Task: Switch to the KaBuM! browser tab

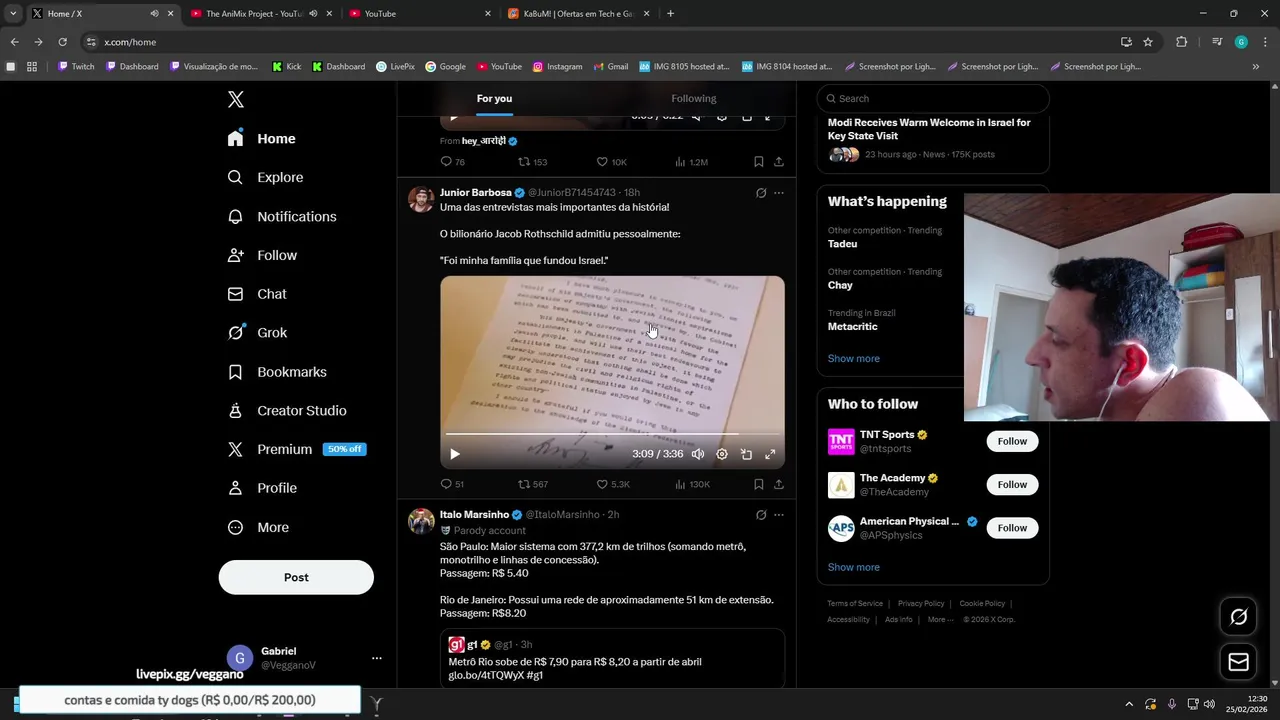Action: point(578,14)
